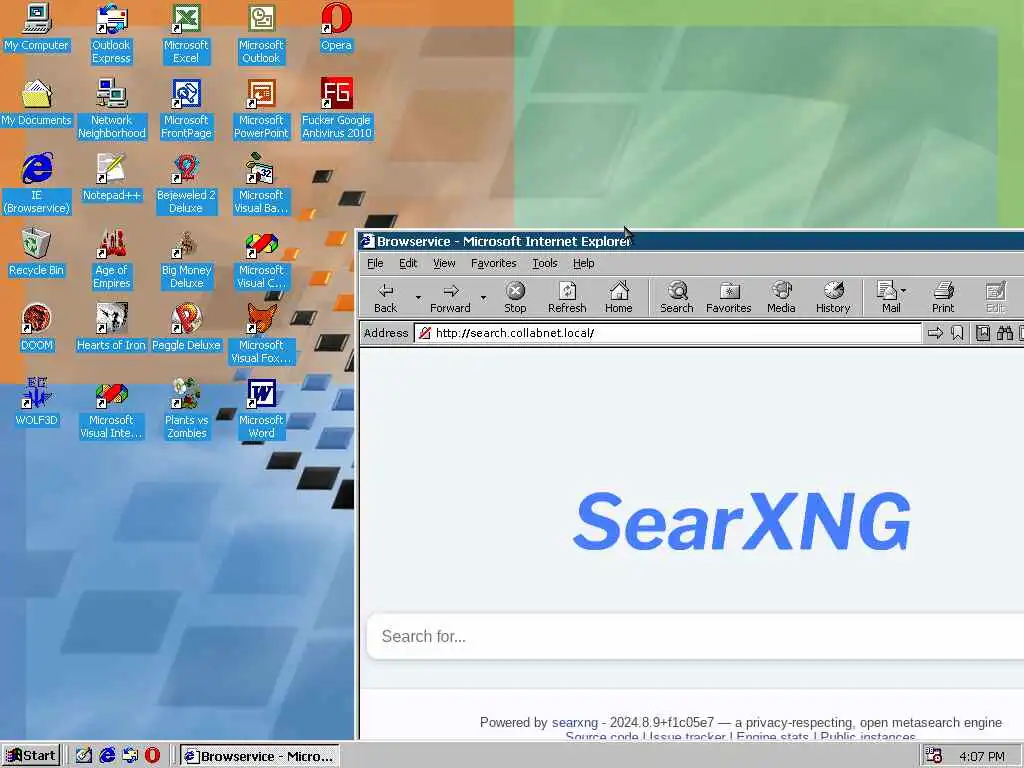Click the 4:07 PM taskbar clock
Viewport: 1024px width, 768px height.
point(982,756)
